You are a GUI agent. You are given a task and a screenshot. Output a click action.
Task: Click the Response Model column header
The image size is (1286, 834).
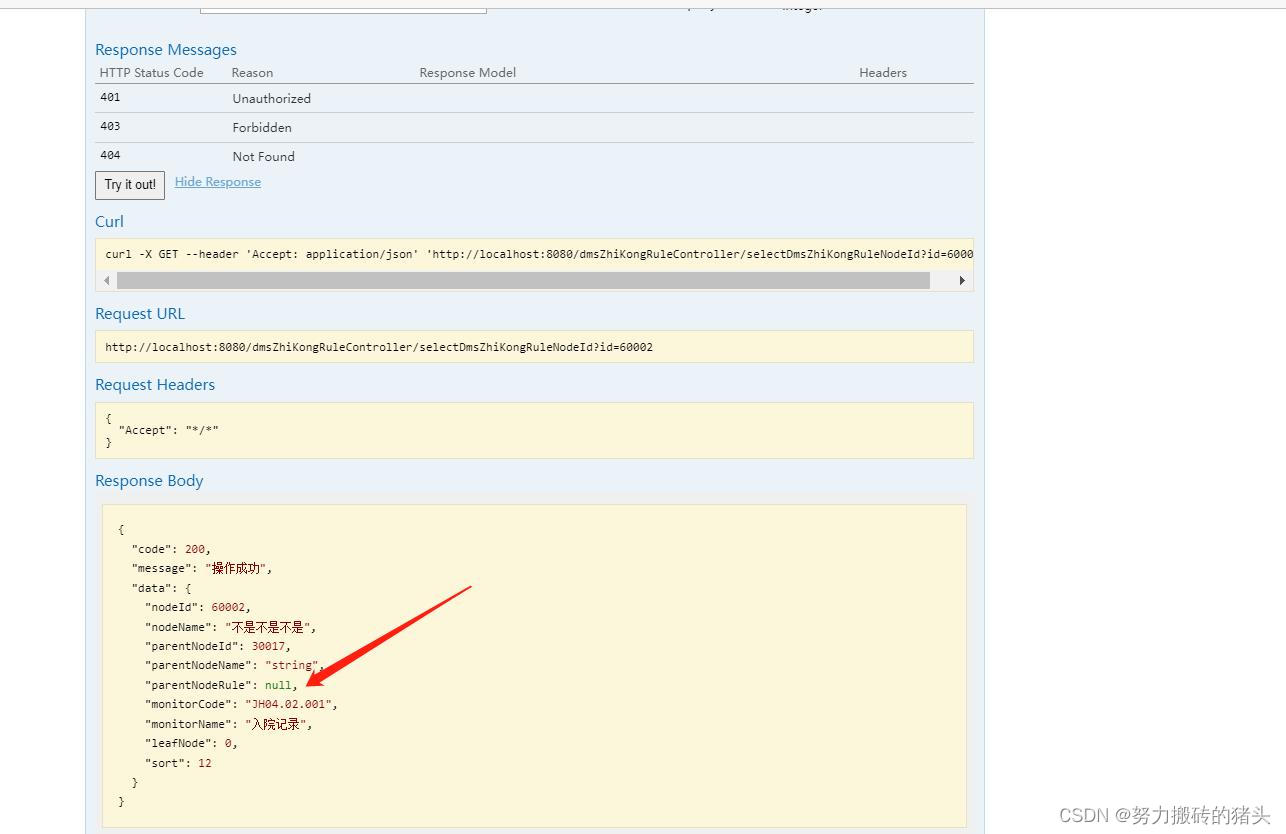pos(468,73)
